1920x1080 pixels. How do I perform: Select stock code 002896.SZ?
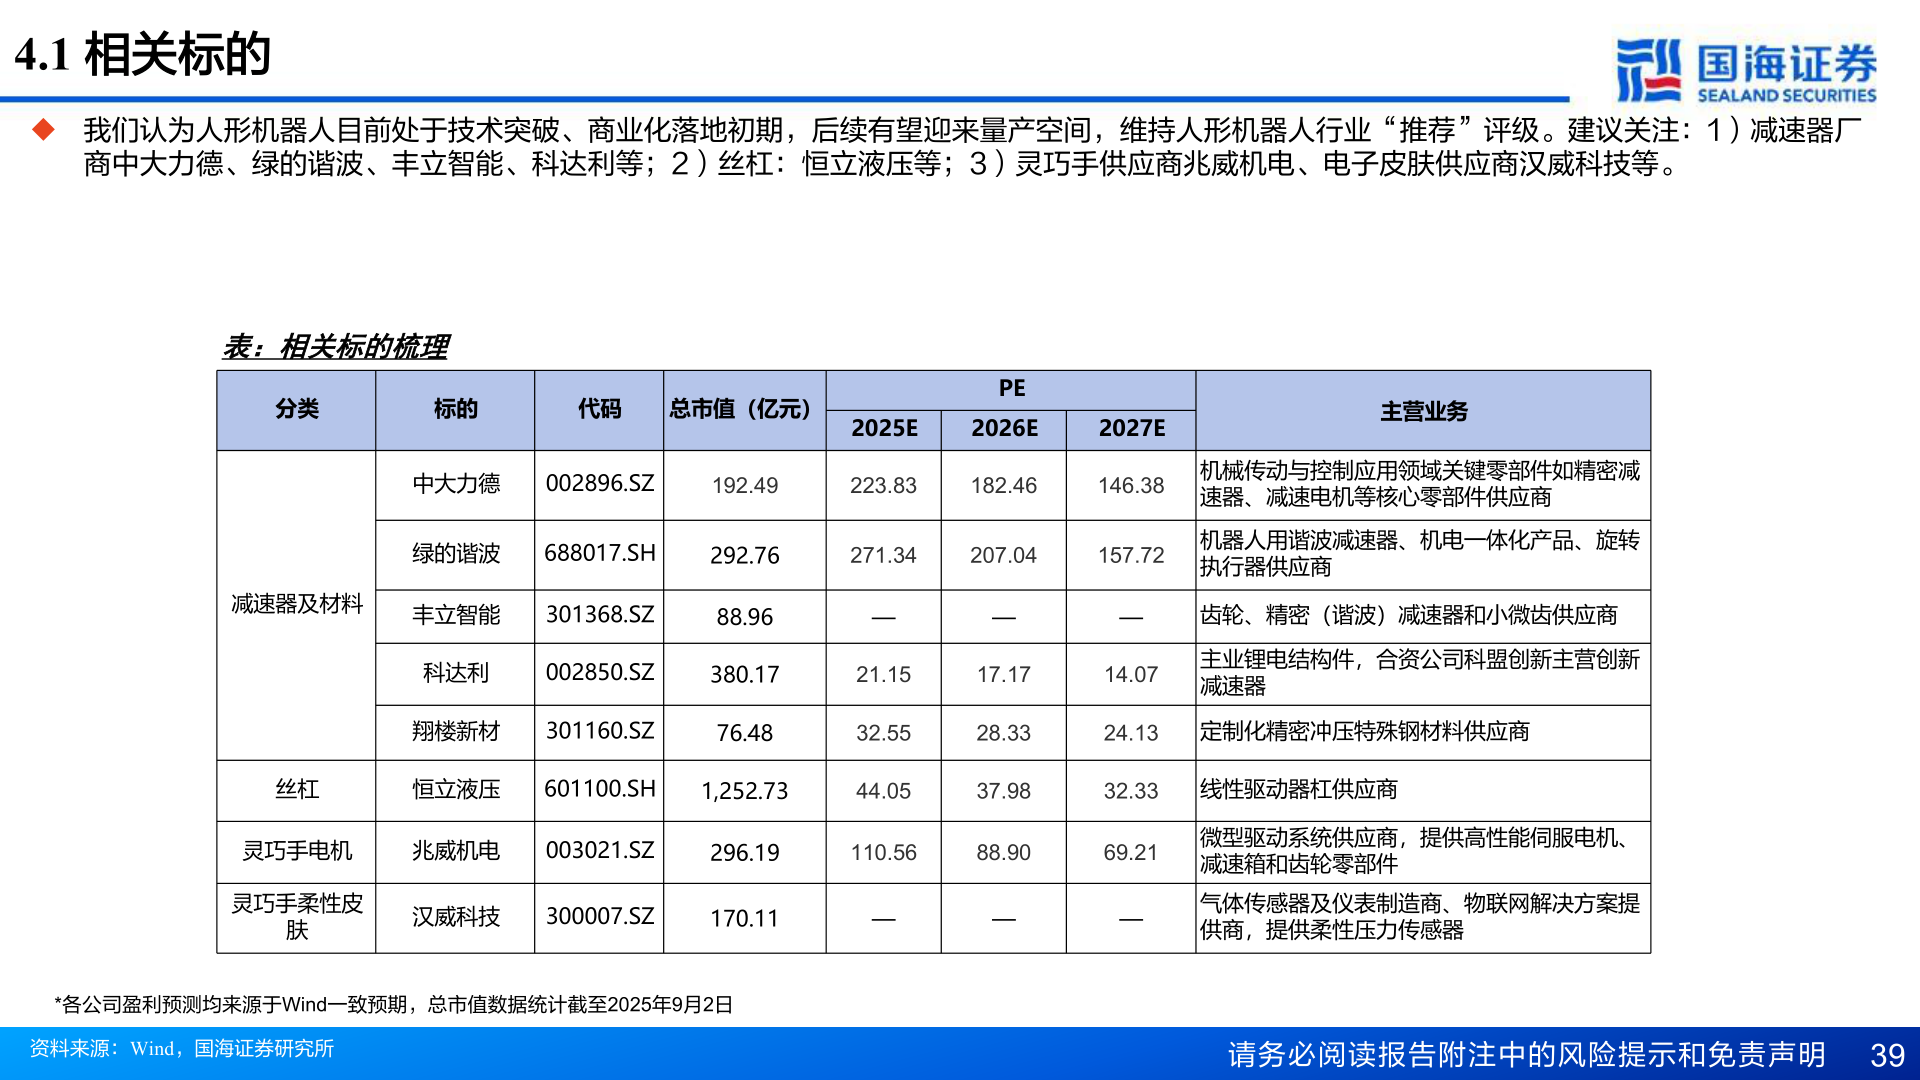click(599, 484)
